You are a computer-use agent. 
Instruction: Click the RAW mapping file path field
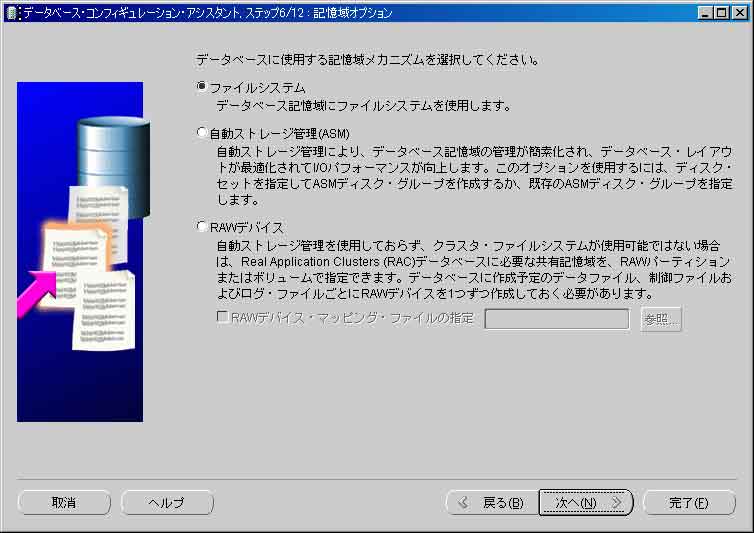556,319
